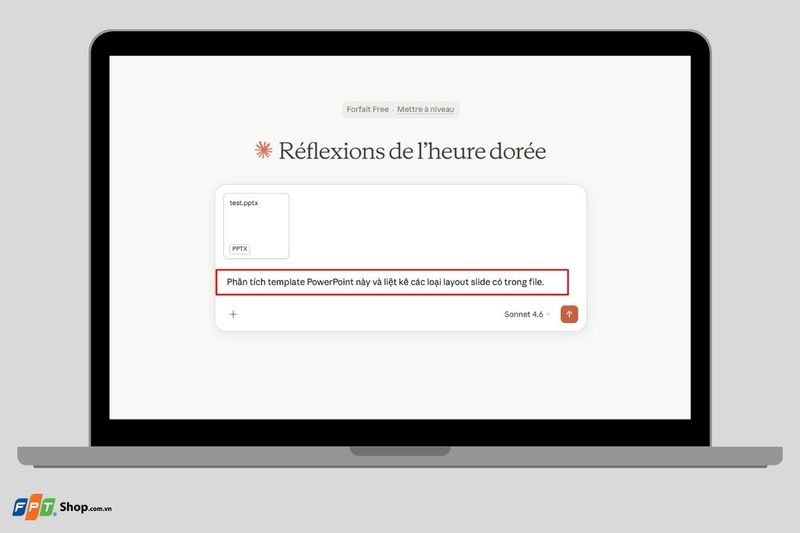Viewport: 800px width, 533px height.
Task: Click the plus attachment icon
Action: click(x=233, y=314)
